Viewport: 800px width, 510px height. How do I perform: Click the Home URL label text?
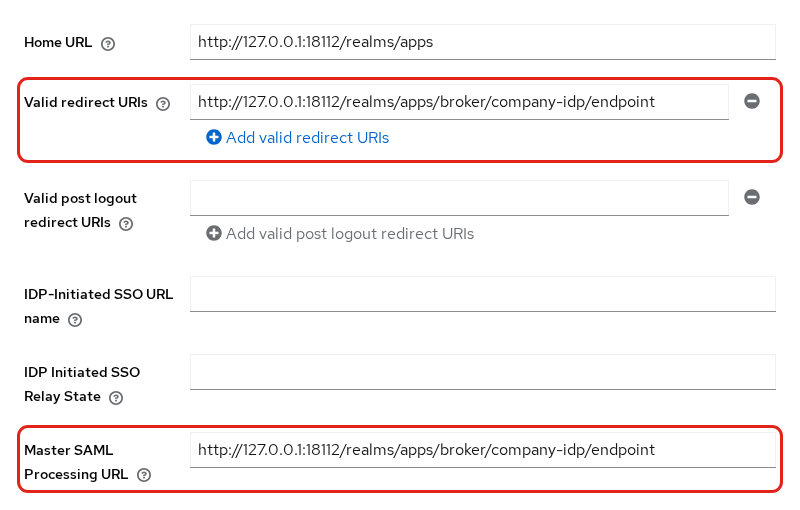click(58, 42)
